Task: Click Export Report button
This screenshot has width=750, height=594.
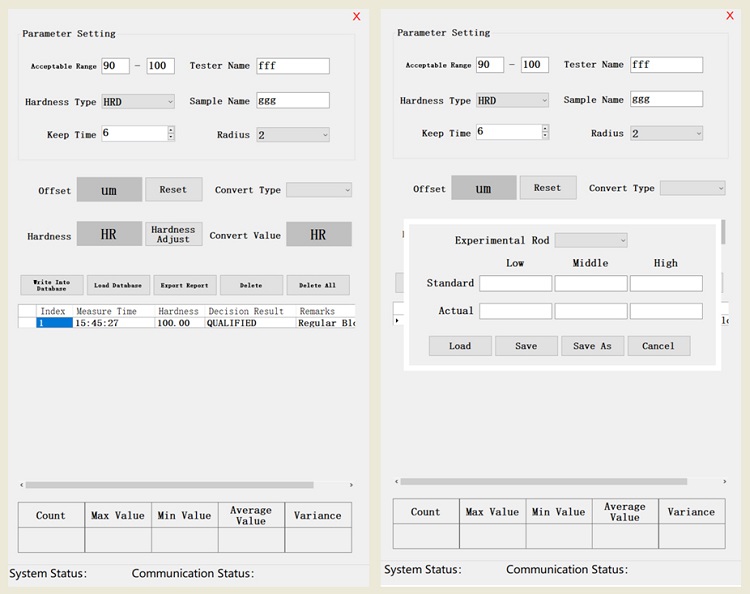Action: click(185, 285)
